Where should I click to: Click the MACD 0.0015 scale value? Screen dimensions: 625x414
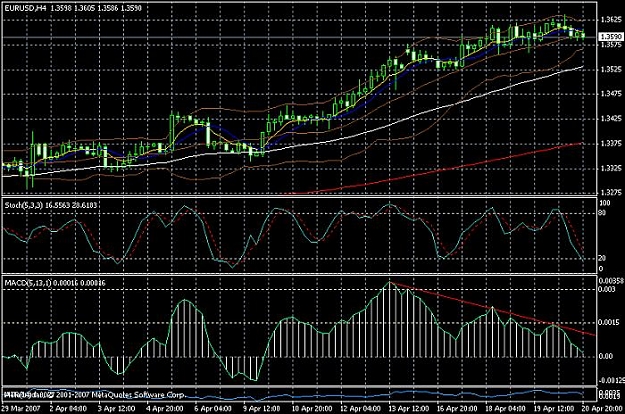pyautogui.click(x=607, y=322)
